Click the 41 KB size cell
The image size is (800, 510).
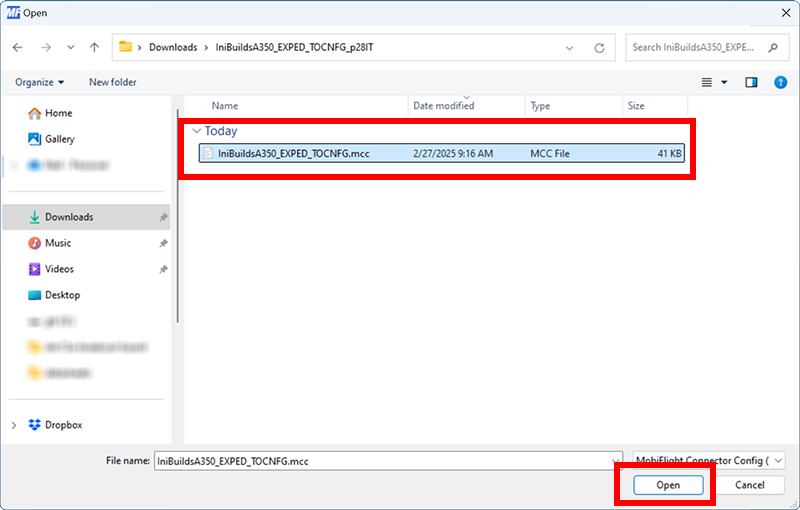(669, 154)
